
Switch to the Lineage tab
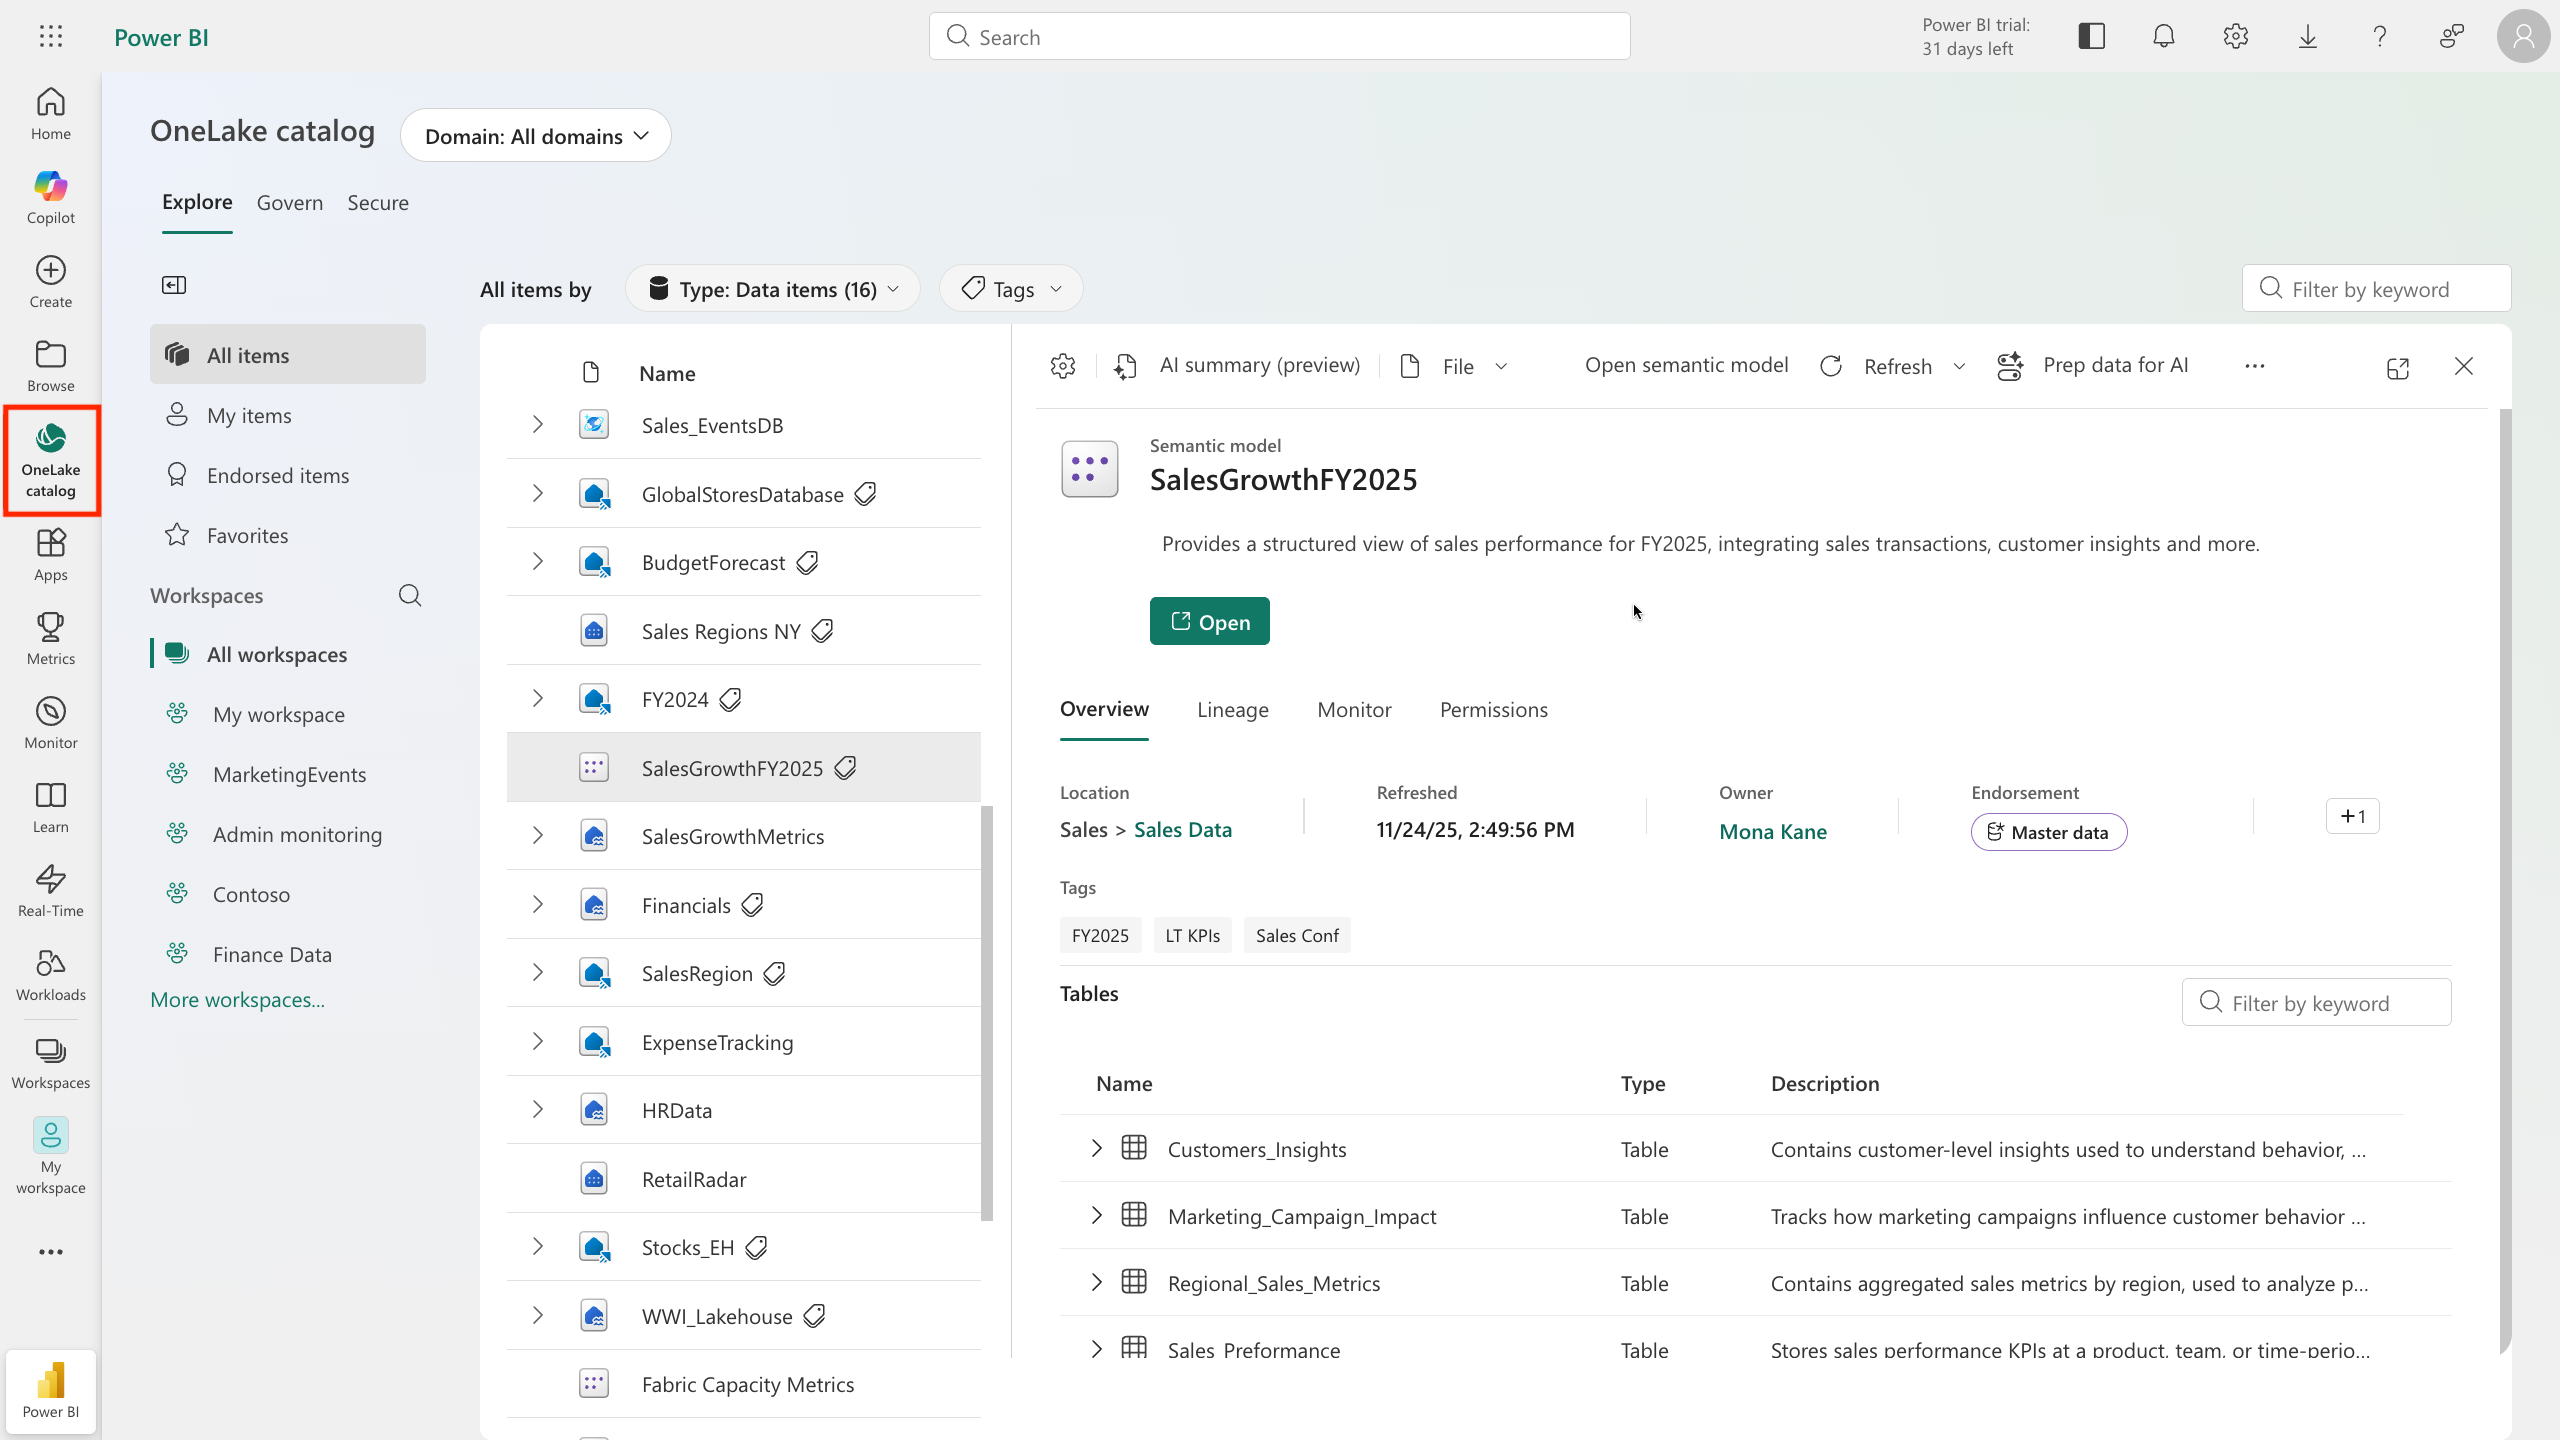(1232, 709)
